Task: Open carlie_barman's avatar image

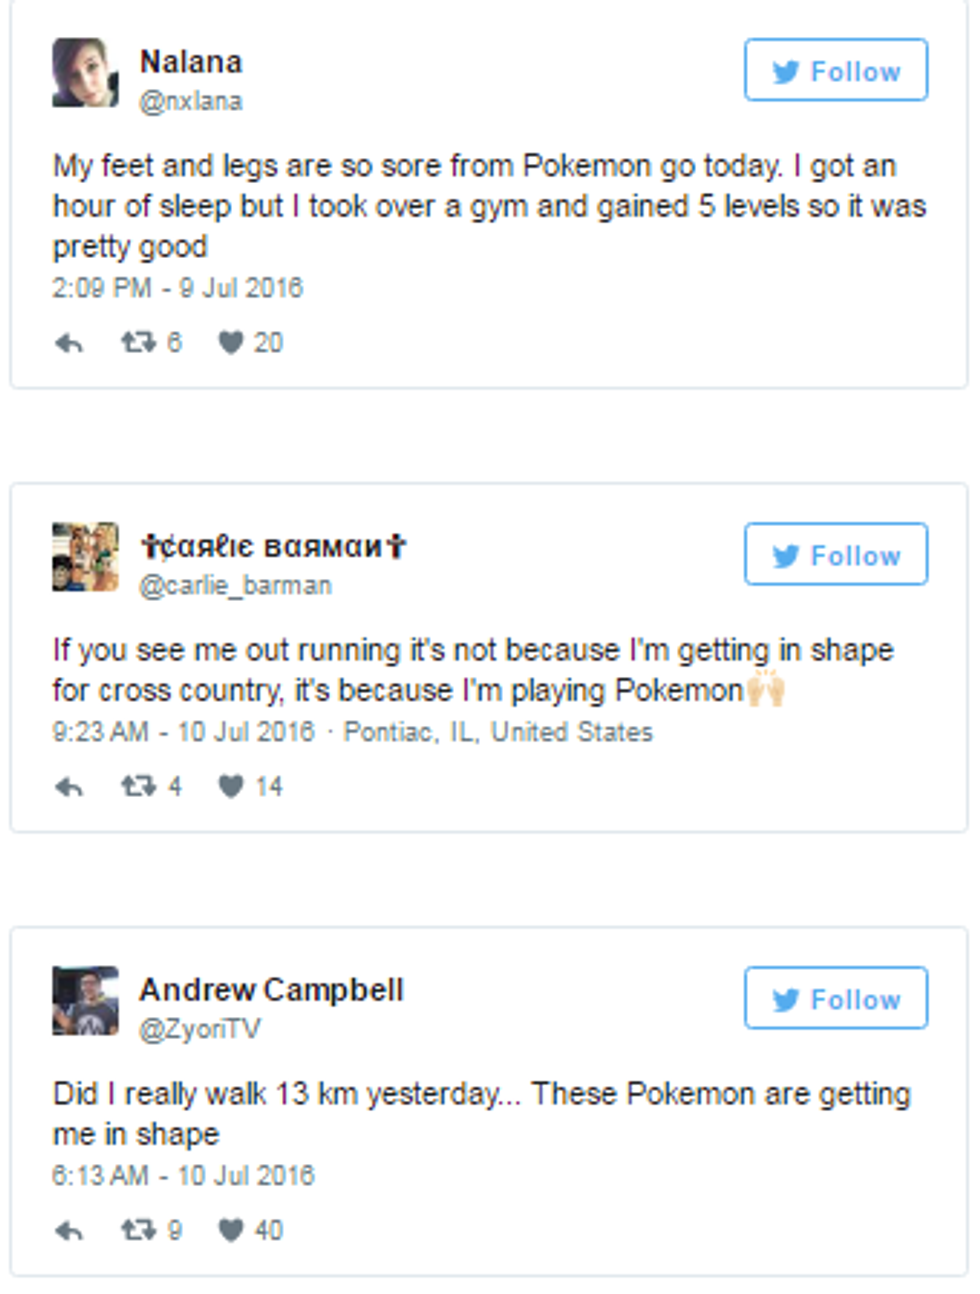Action: point(85,556)
